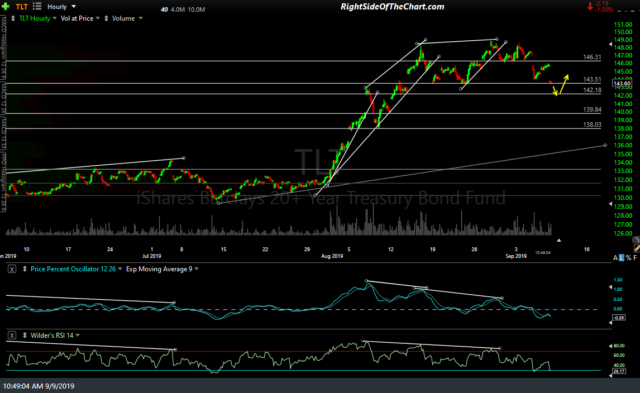Click the orange TLT ticker symbol

[x=22, y=7]
